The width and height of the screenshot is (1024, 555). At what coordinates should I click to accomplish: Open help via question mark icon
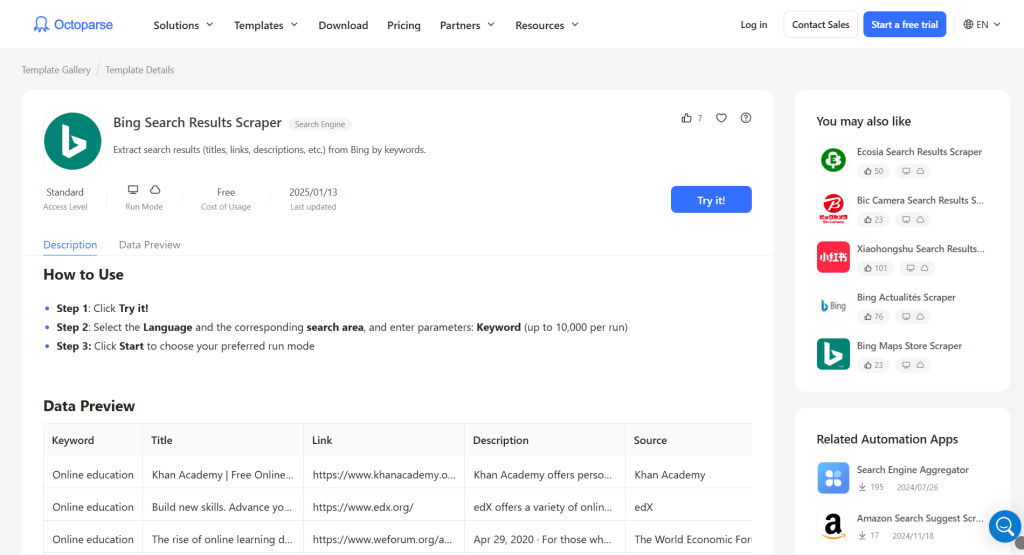tap(746, 118)
